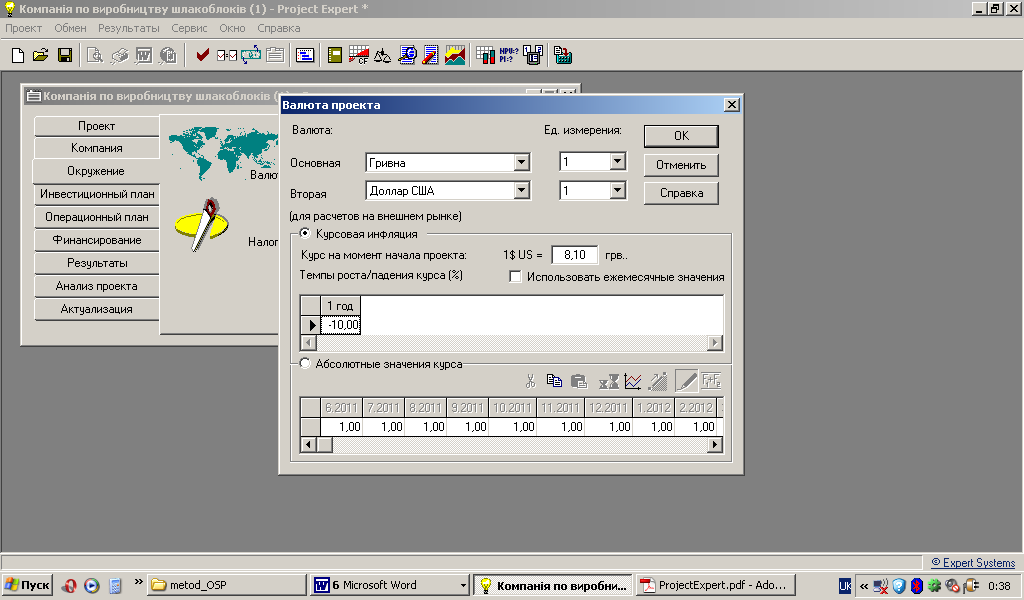Image resolution: width=1024 pixels, height=600 pixels.
Task: Click the -10,00 cell under '1 год'
Action: point(341,324)
